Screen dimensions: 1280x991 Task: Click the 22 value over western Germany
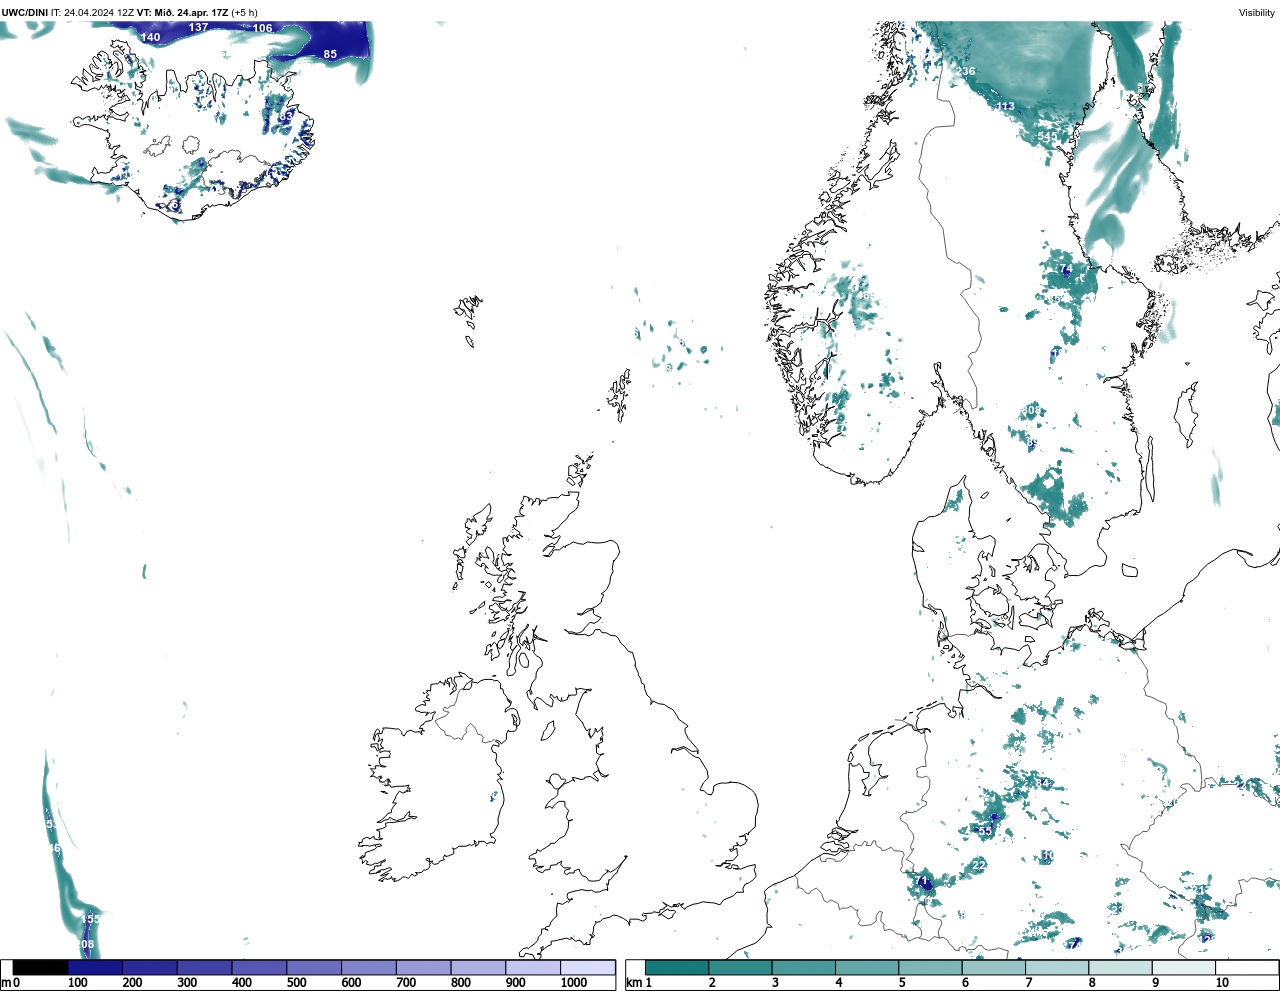[x=979, y=864]
